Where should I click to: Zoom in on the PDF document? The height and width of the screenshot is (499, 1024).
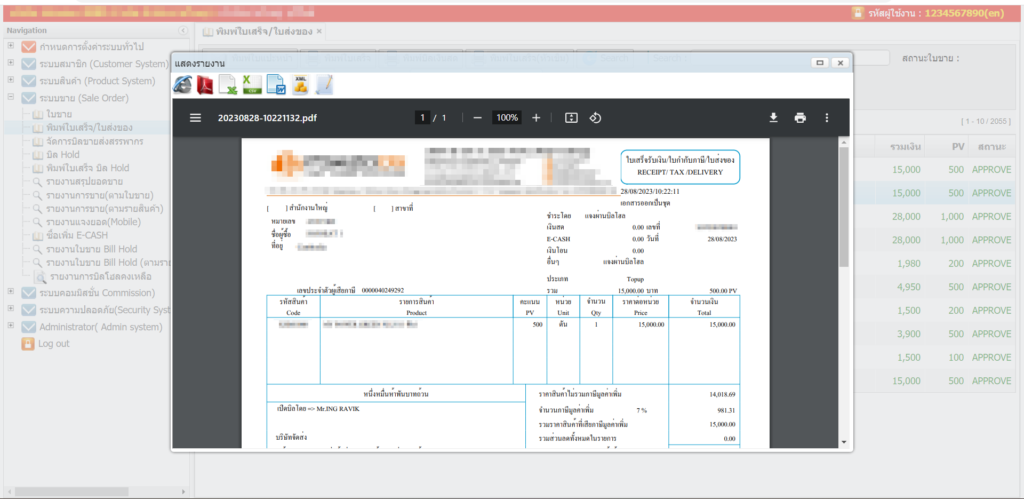[x=536, y=117]
